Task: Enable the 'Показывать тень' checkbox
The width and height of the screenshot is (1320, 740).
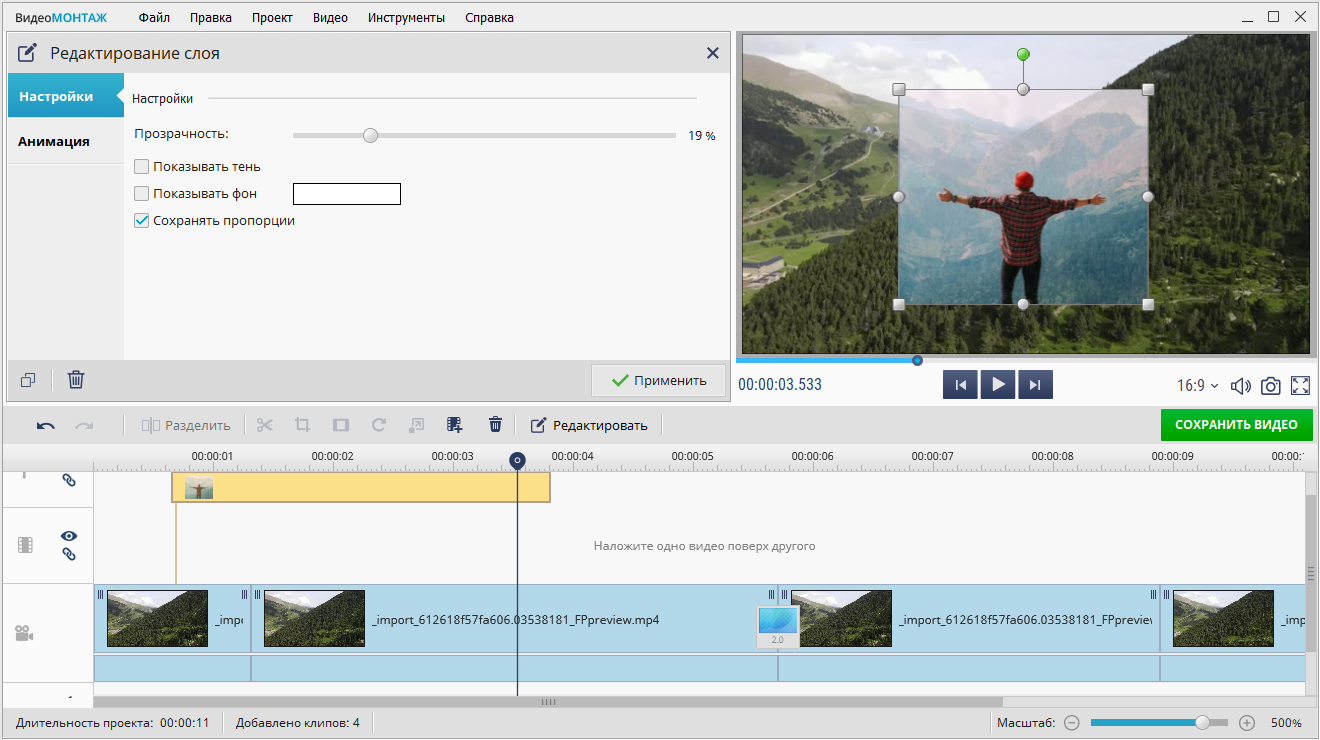Action: 142,166
